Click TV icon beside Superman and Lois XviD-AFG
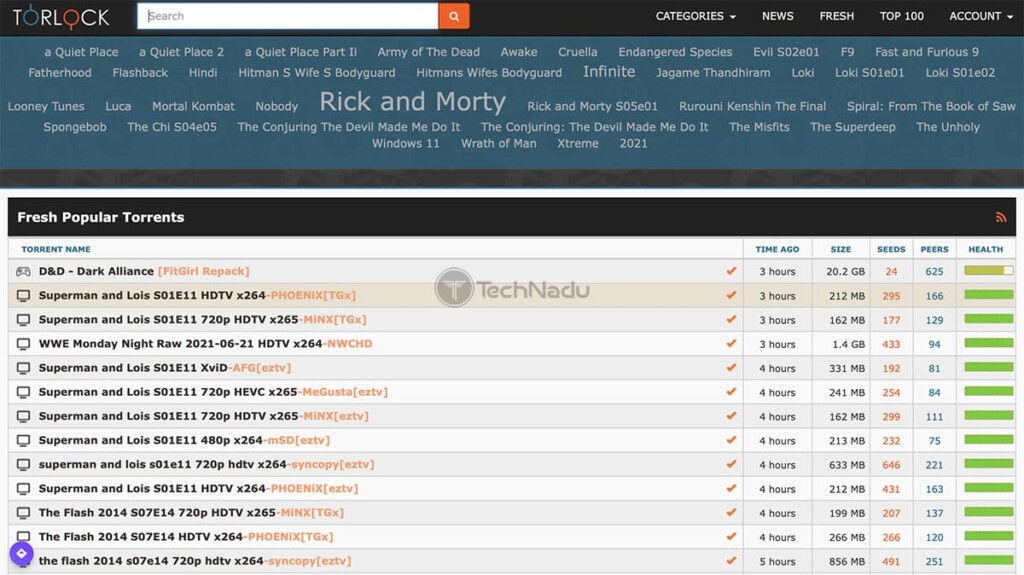This screenshot has width=1024, height=575. pyautogui.click(x=24, y=368)
